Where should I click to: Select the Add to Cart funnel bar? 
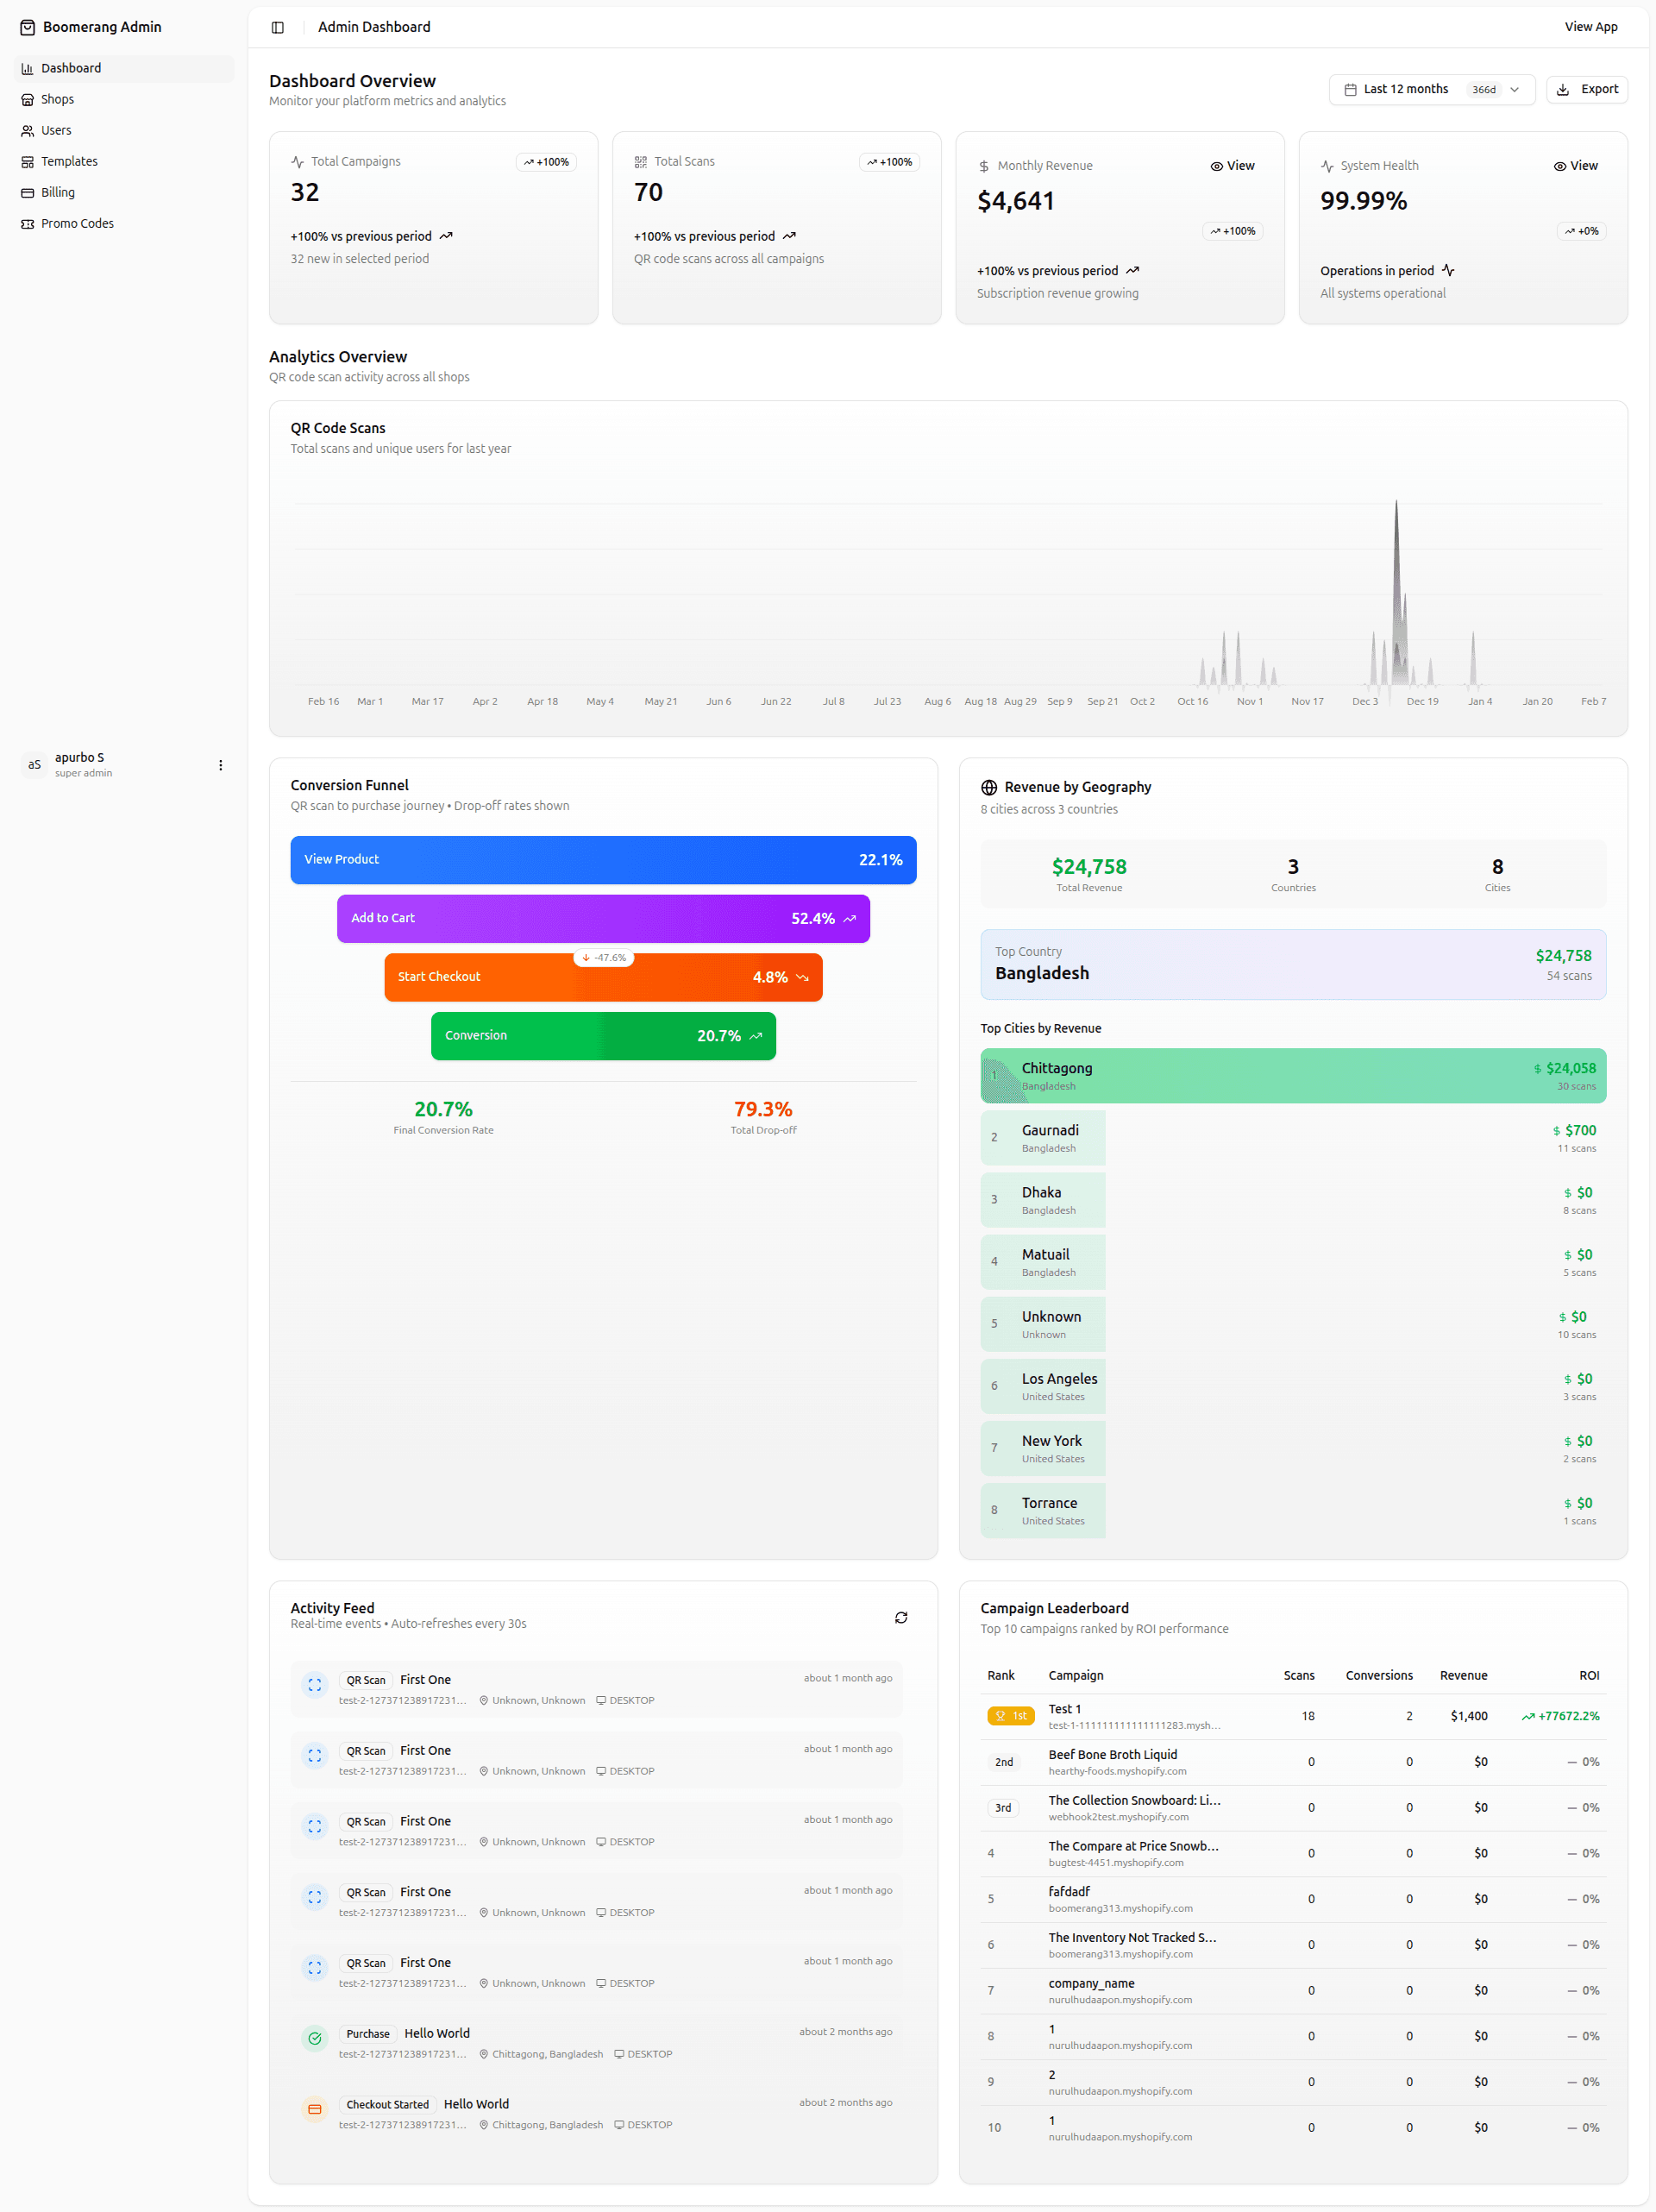603,919
